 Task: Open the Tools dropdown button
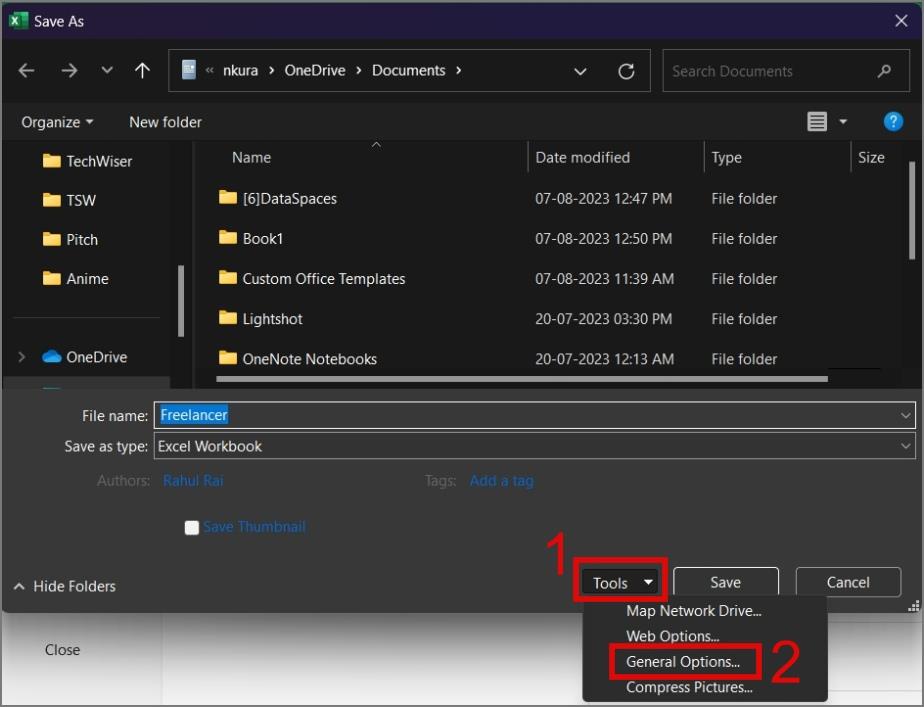coord(621,583)
